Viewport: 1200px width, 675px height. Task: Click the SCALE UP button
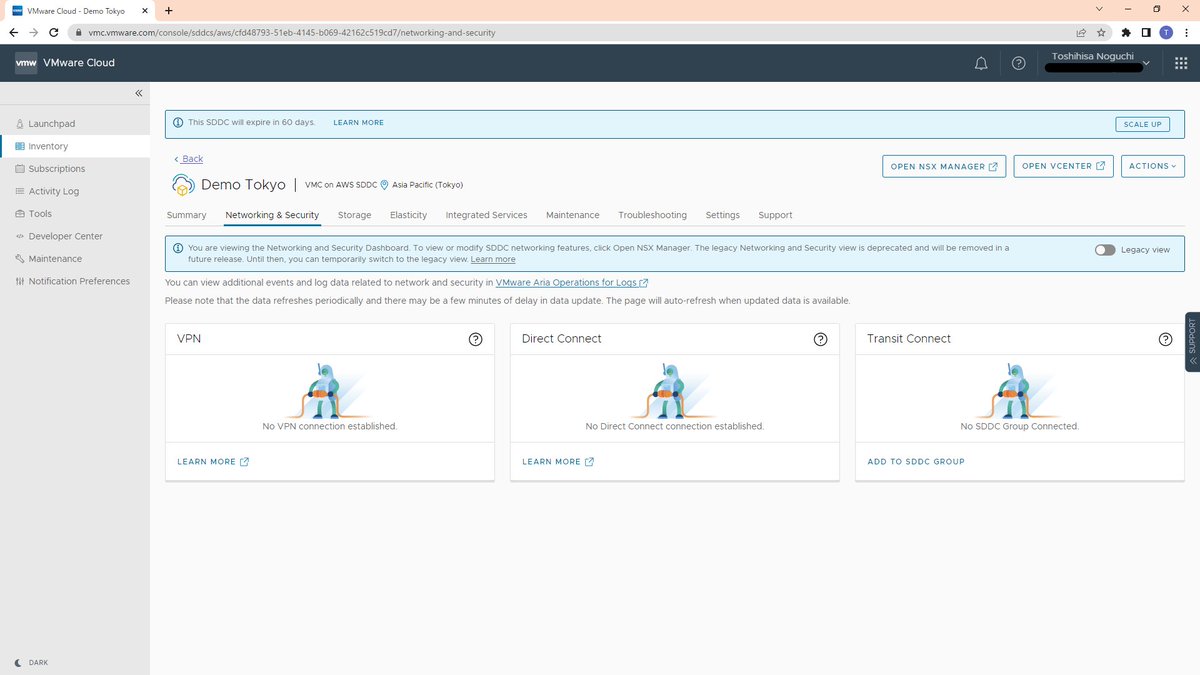[1142, 124]
